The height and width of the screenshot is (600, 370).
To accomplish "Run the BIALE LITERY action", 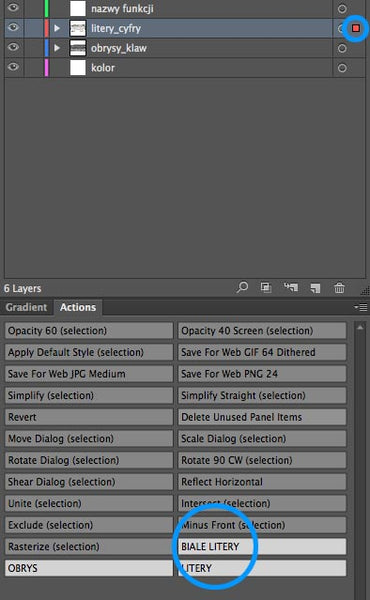I will (x=262, y=546).
